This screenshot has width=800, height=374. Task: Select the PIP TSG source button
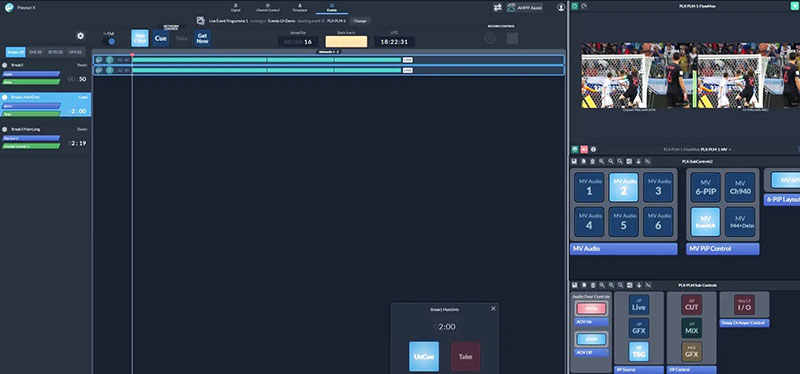click(x=639, y=352)
